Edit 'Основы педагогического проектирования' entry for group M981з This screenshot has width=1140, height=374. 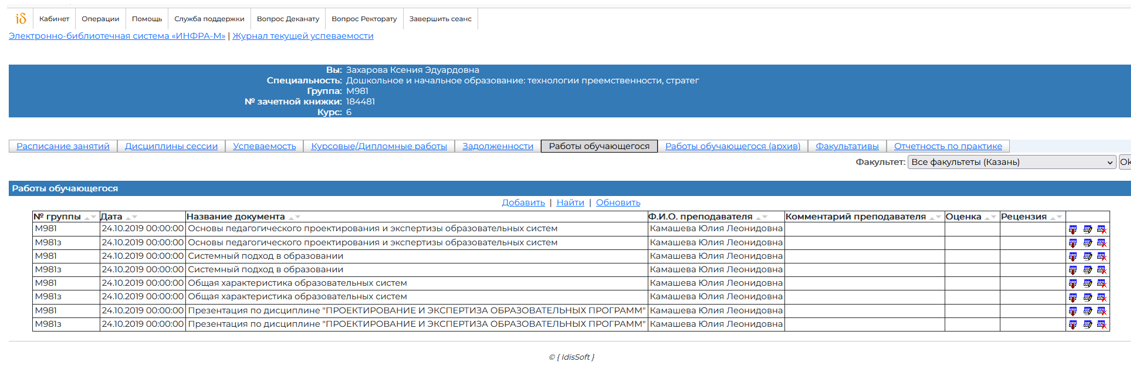[x=1088, y=242]
